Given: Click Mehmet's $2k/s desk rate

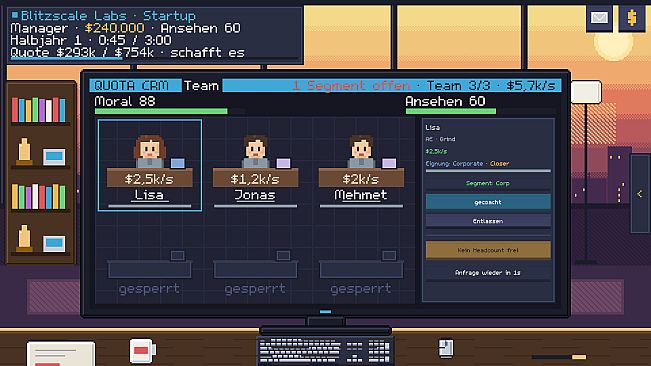Looking at the screenshot, I should (361, 179).
